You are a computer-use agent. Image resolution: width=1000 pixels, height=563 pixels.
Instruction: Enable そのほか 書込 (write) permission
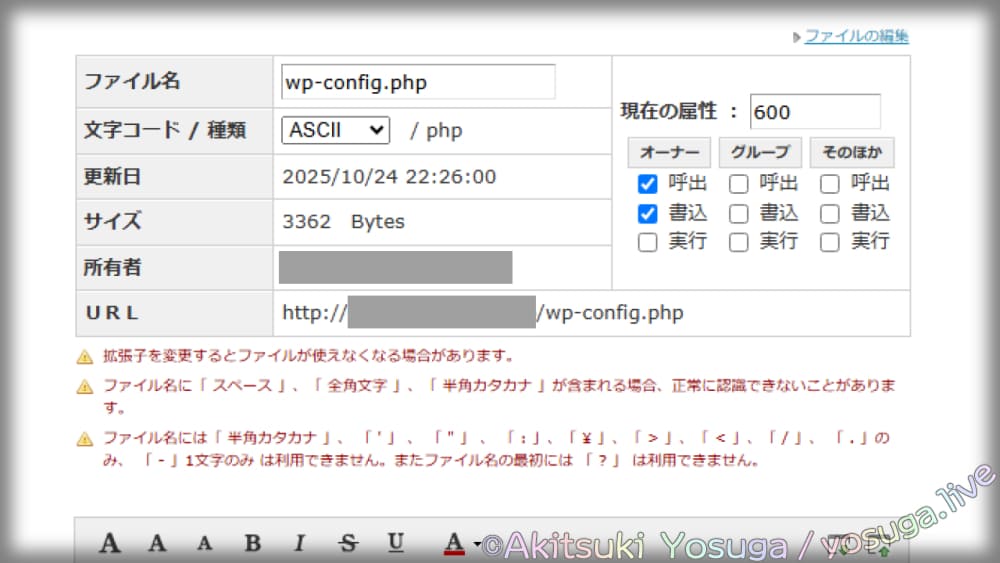tap(830, 213)
